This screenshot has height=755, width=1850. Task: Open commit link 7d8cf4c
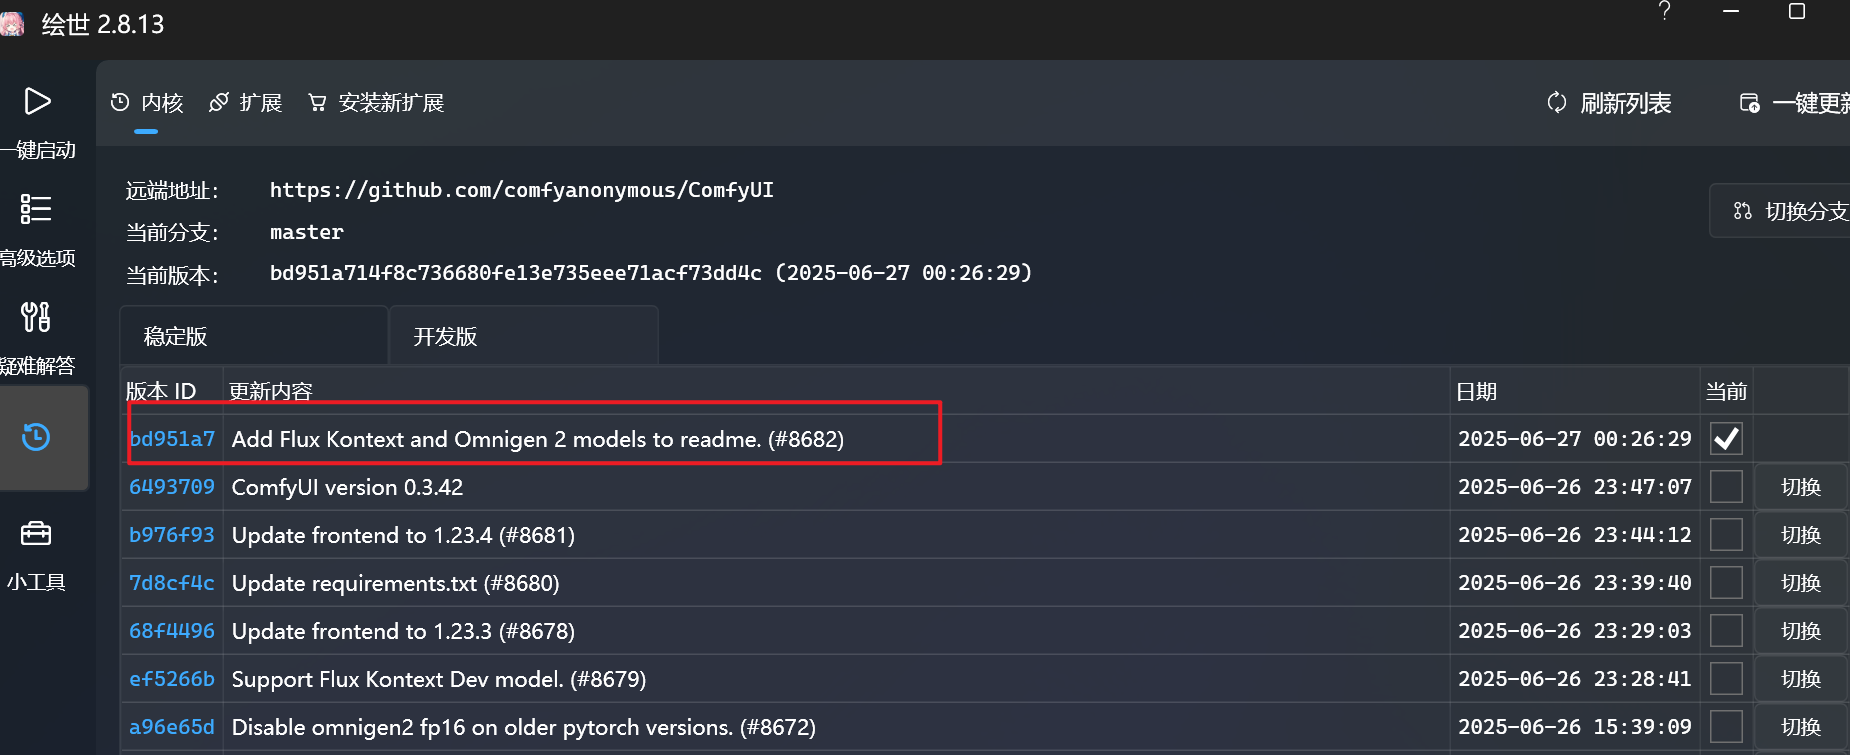(172, 583)
